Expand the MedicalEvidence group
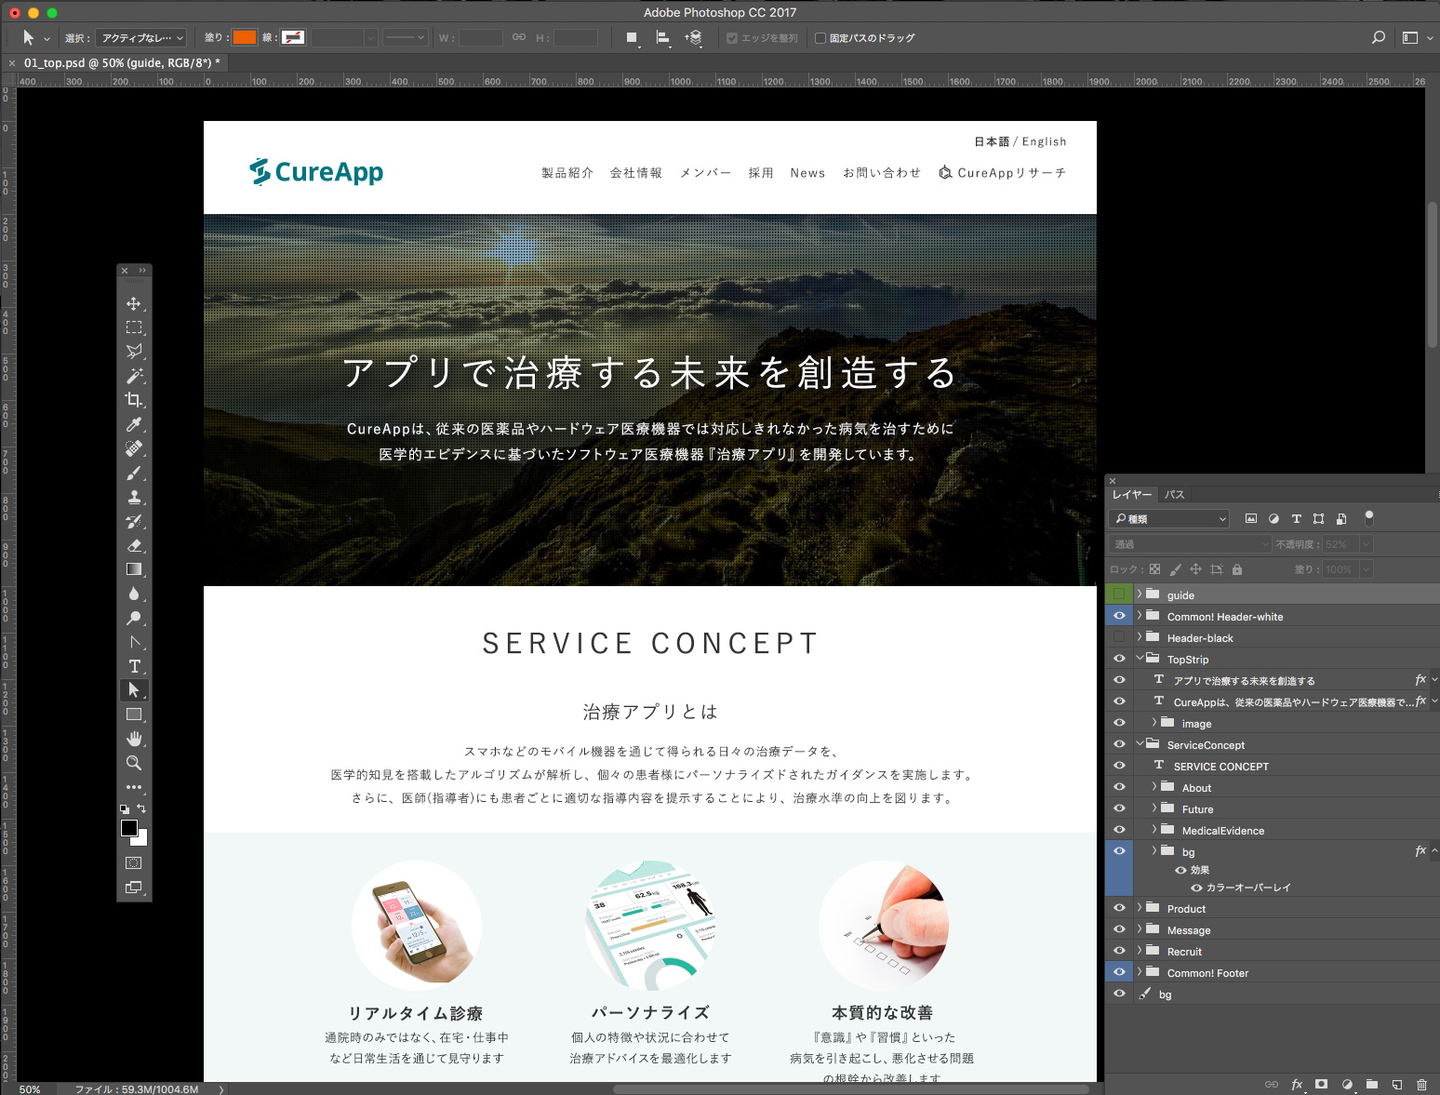Image resolution: width=1440 pixels, height=1095 pixels. click(x=1154, y=830)
